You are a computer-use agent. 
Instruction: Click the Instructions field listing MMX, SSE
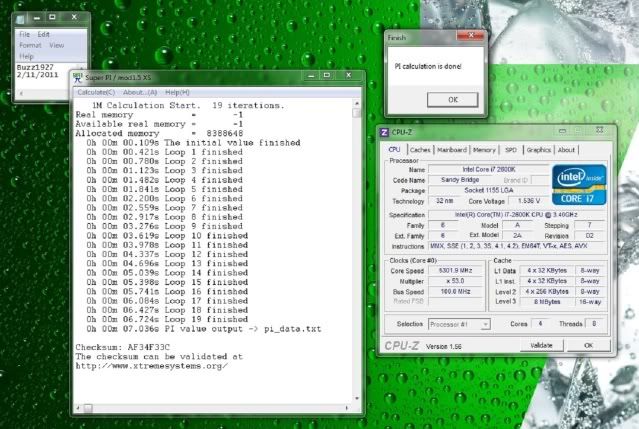click(517, 246)
